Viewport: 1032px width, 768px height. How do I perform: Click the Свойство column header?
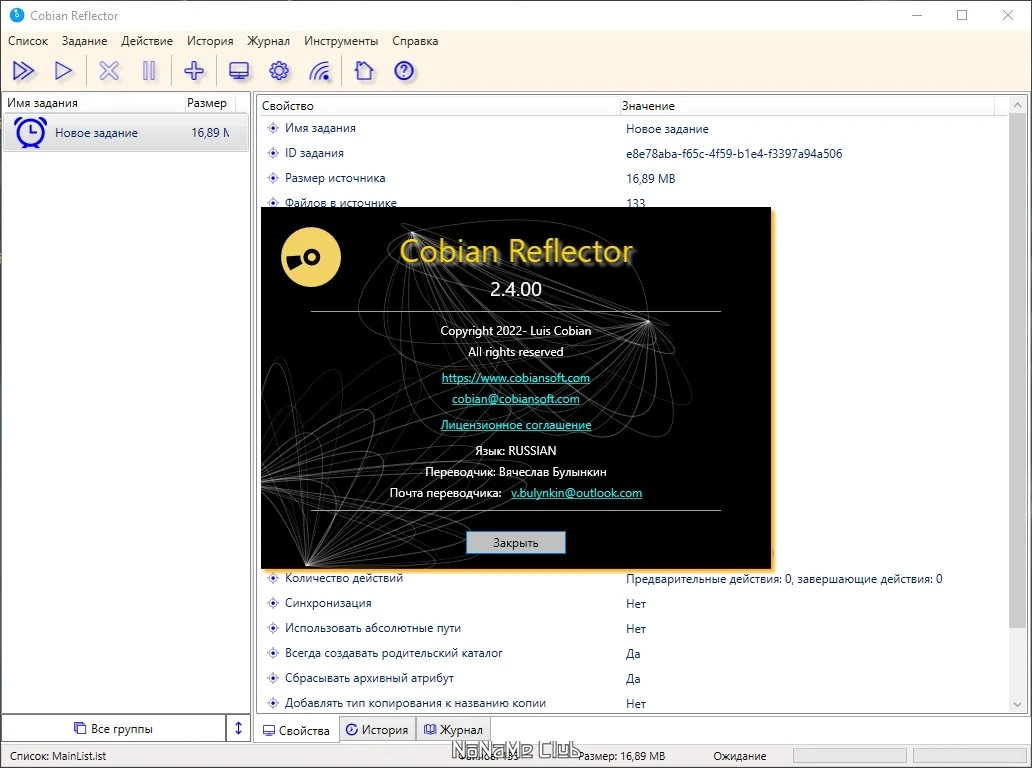[x=438, y=105]
